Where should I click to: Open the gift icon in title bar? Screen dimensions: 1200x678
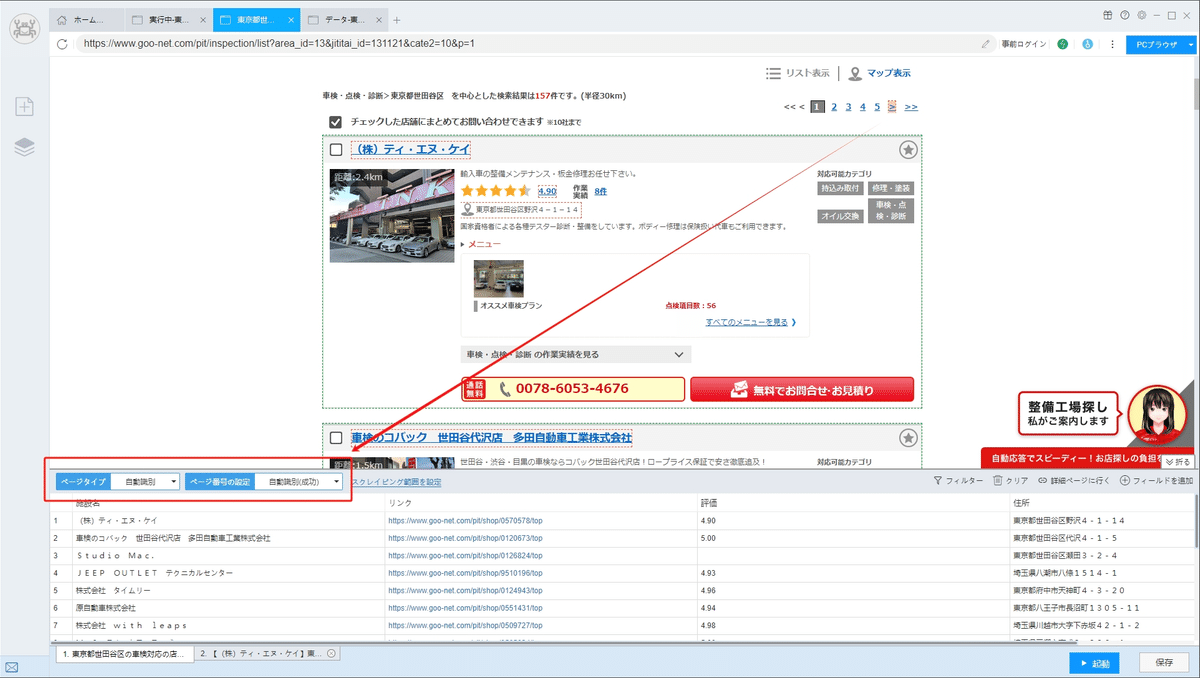(1108, 15)
